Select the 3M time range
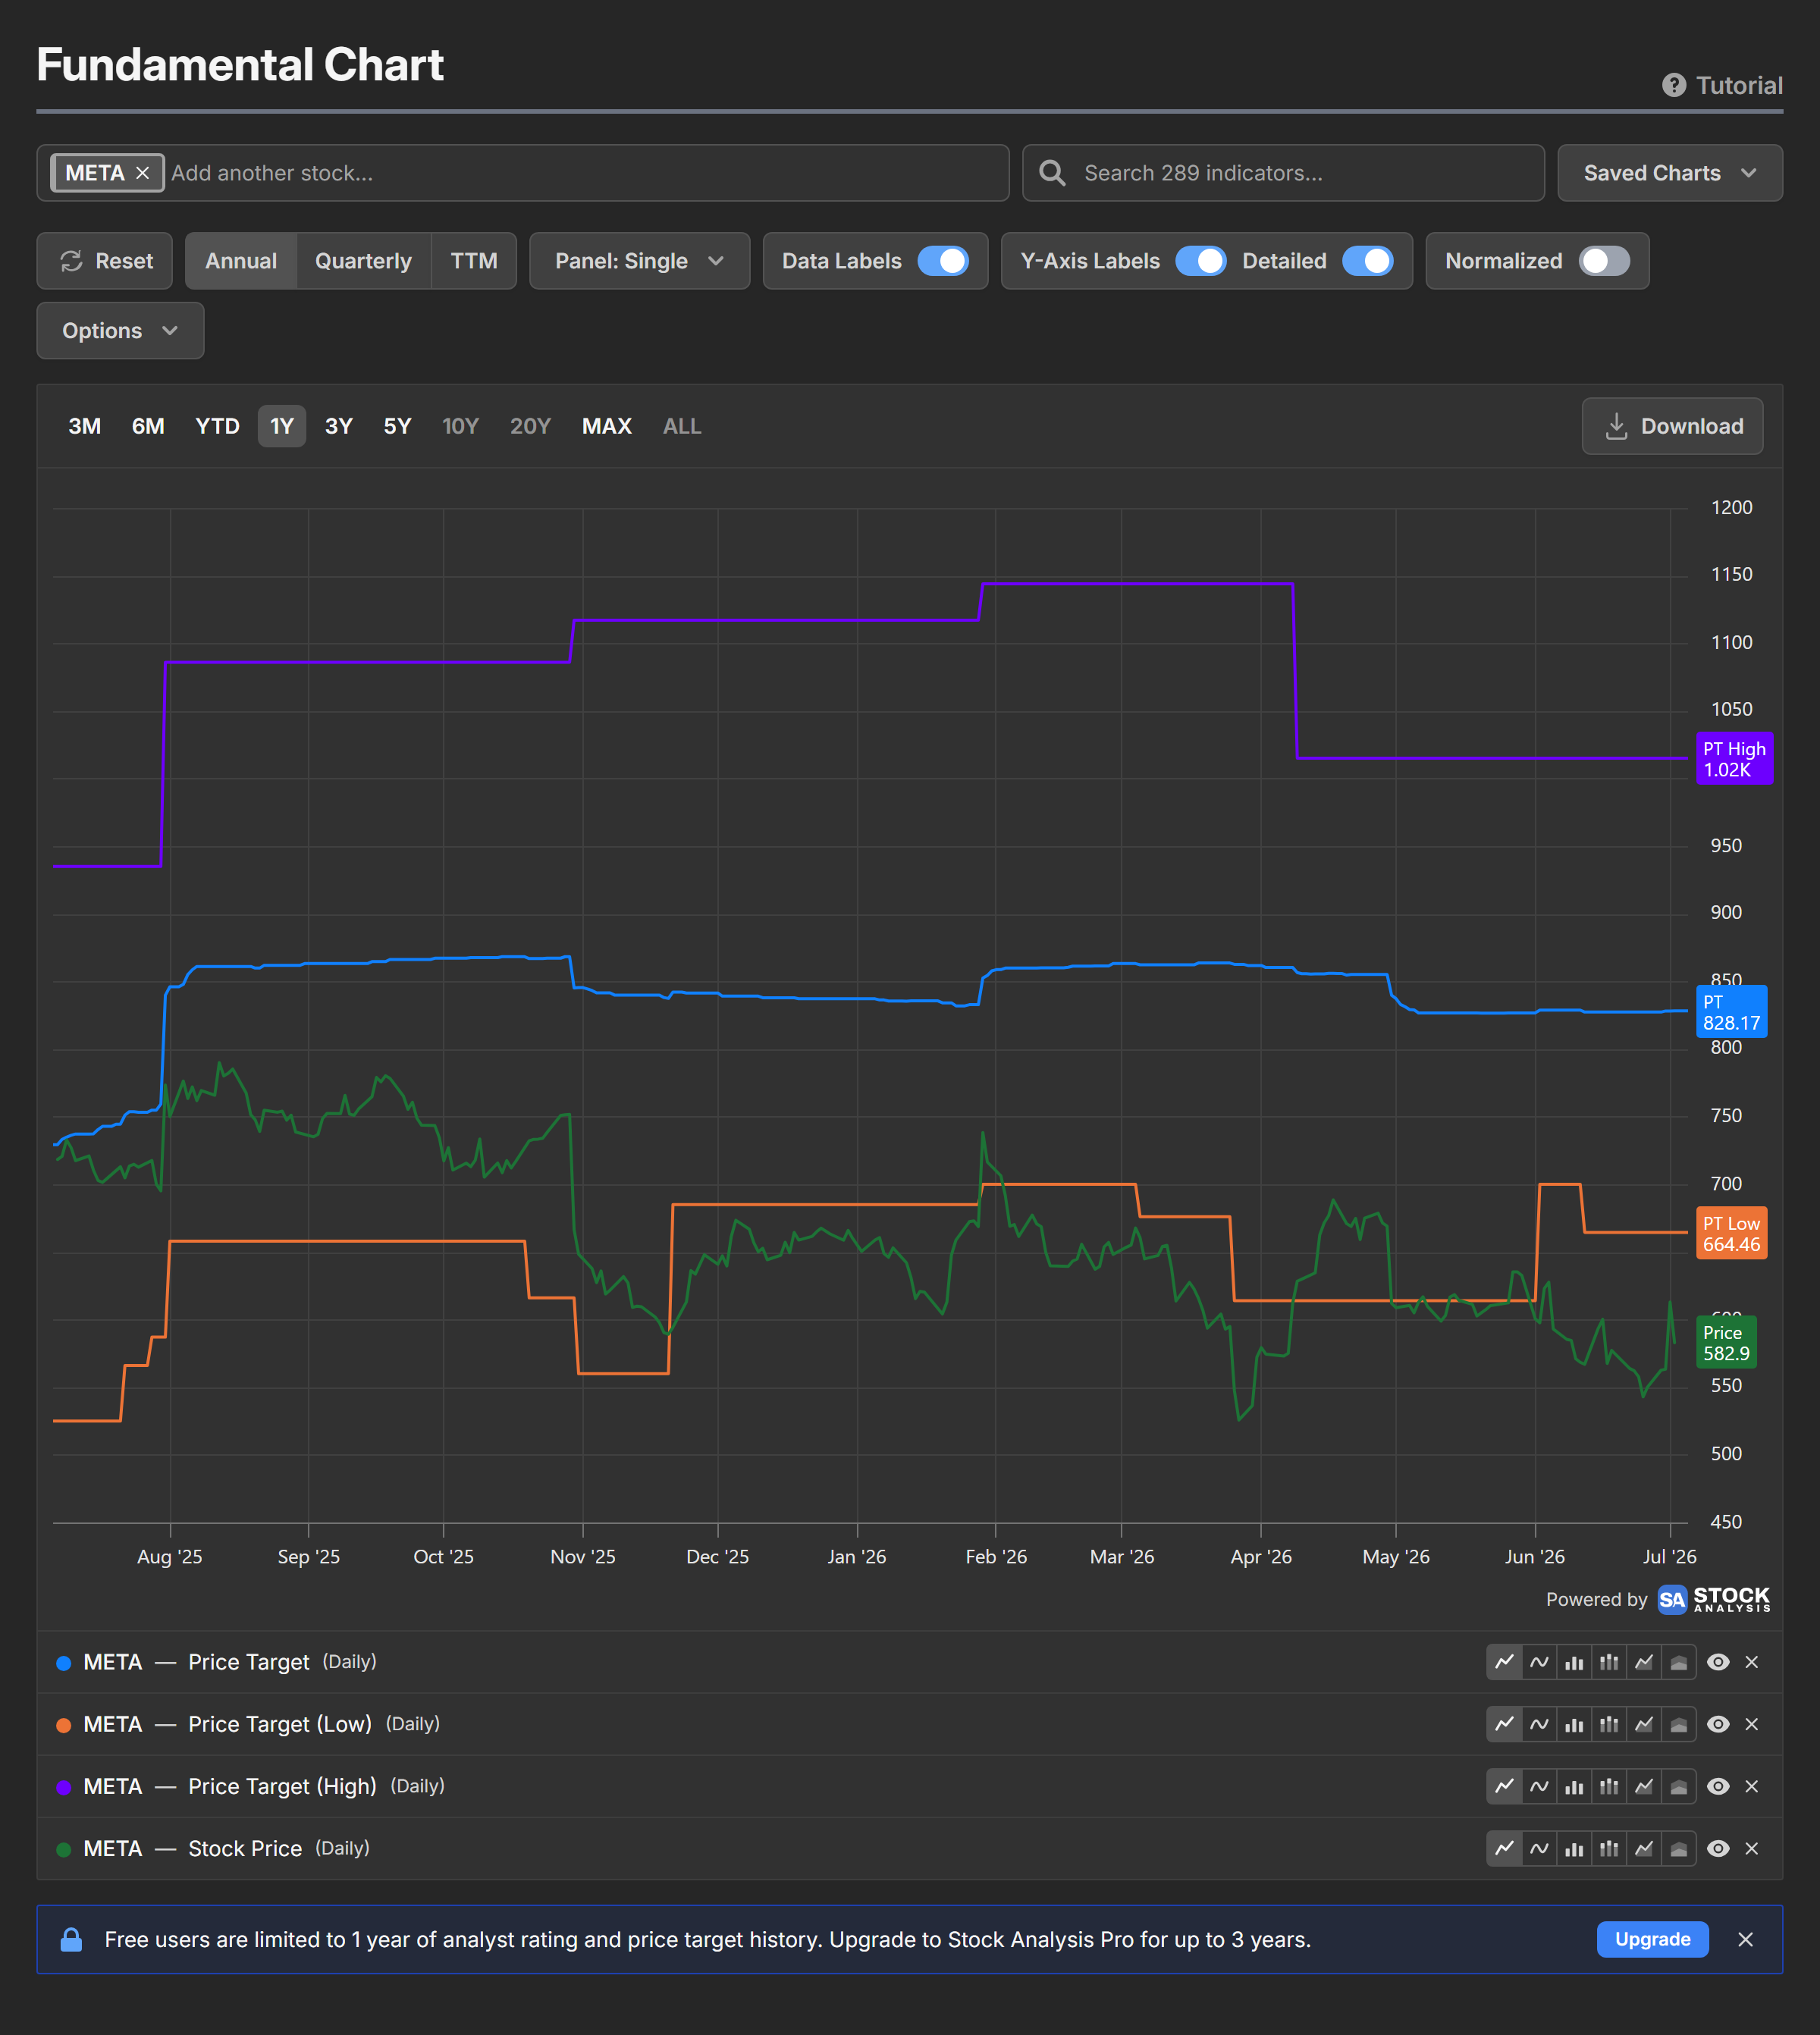Screen dimensions: 1820x2035 point(85,426)
